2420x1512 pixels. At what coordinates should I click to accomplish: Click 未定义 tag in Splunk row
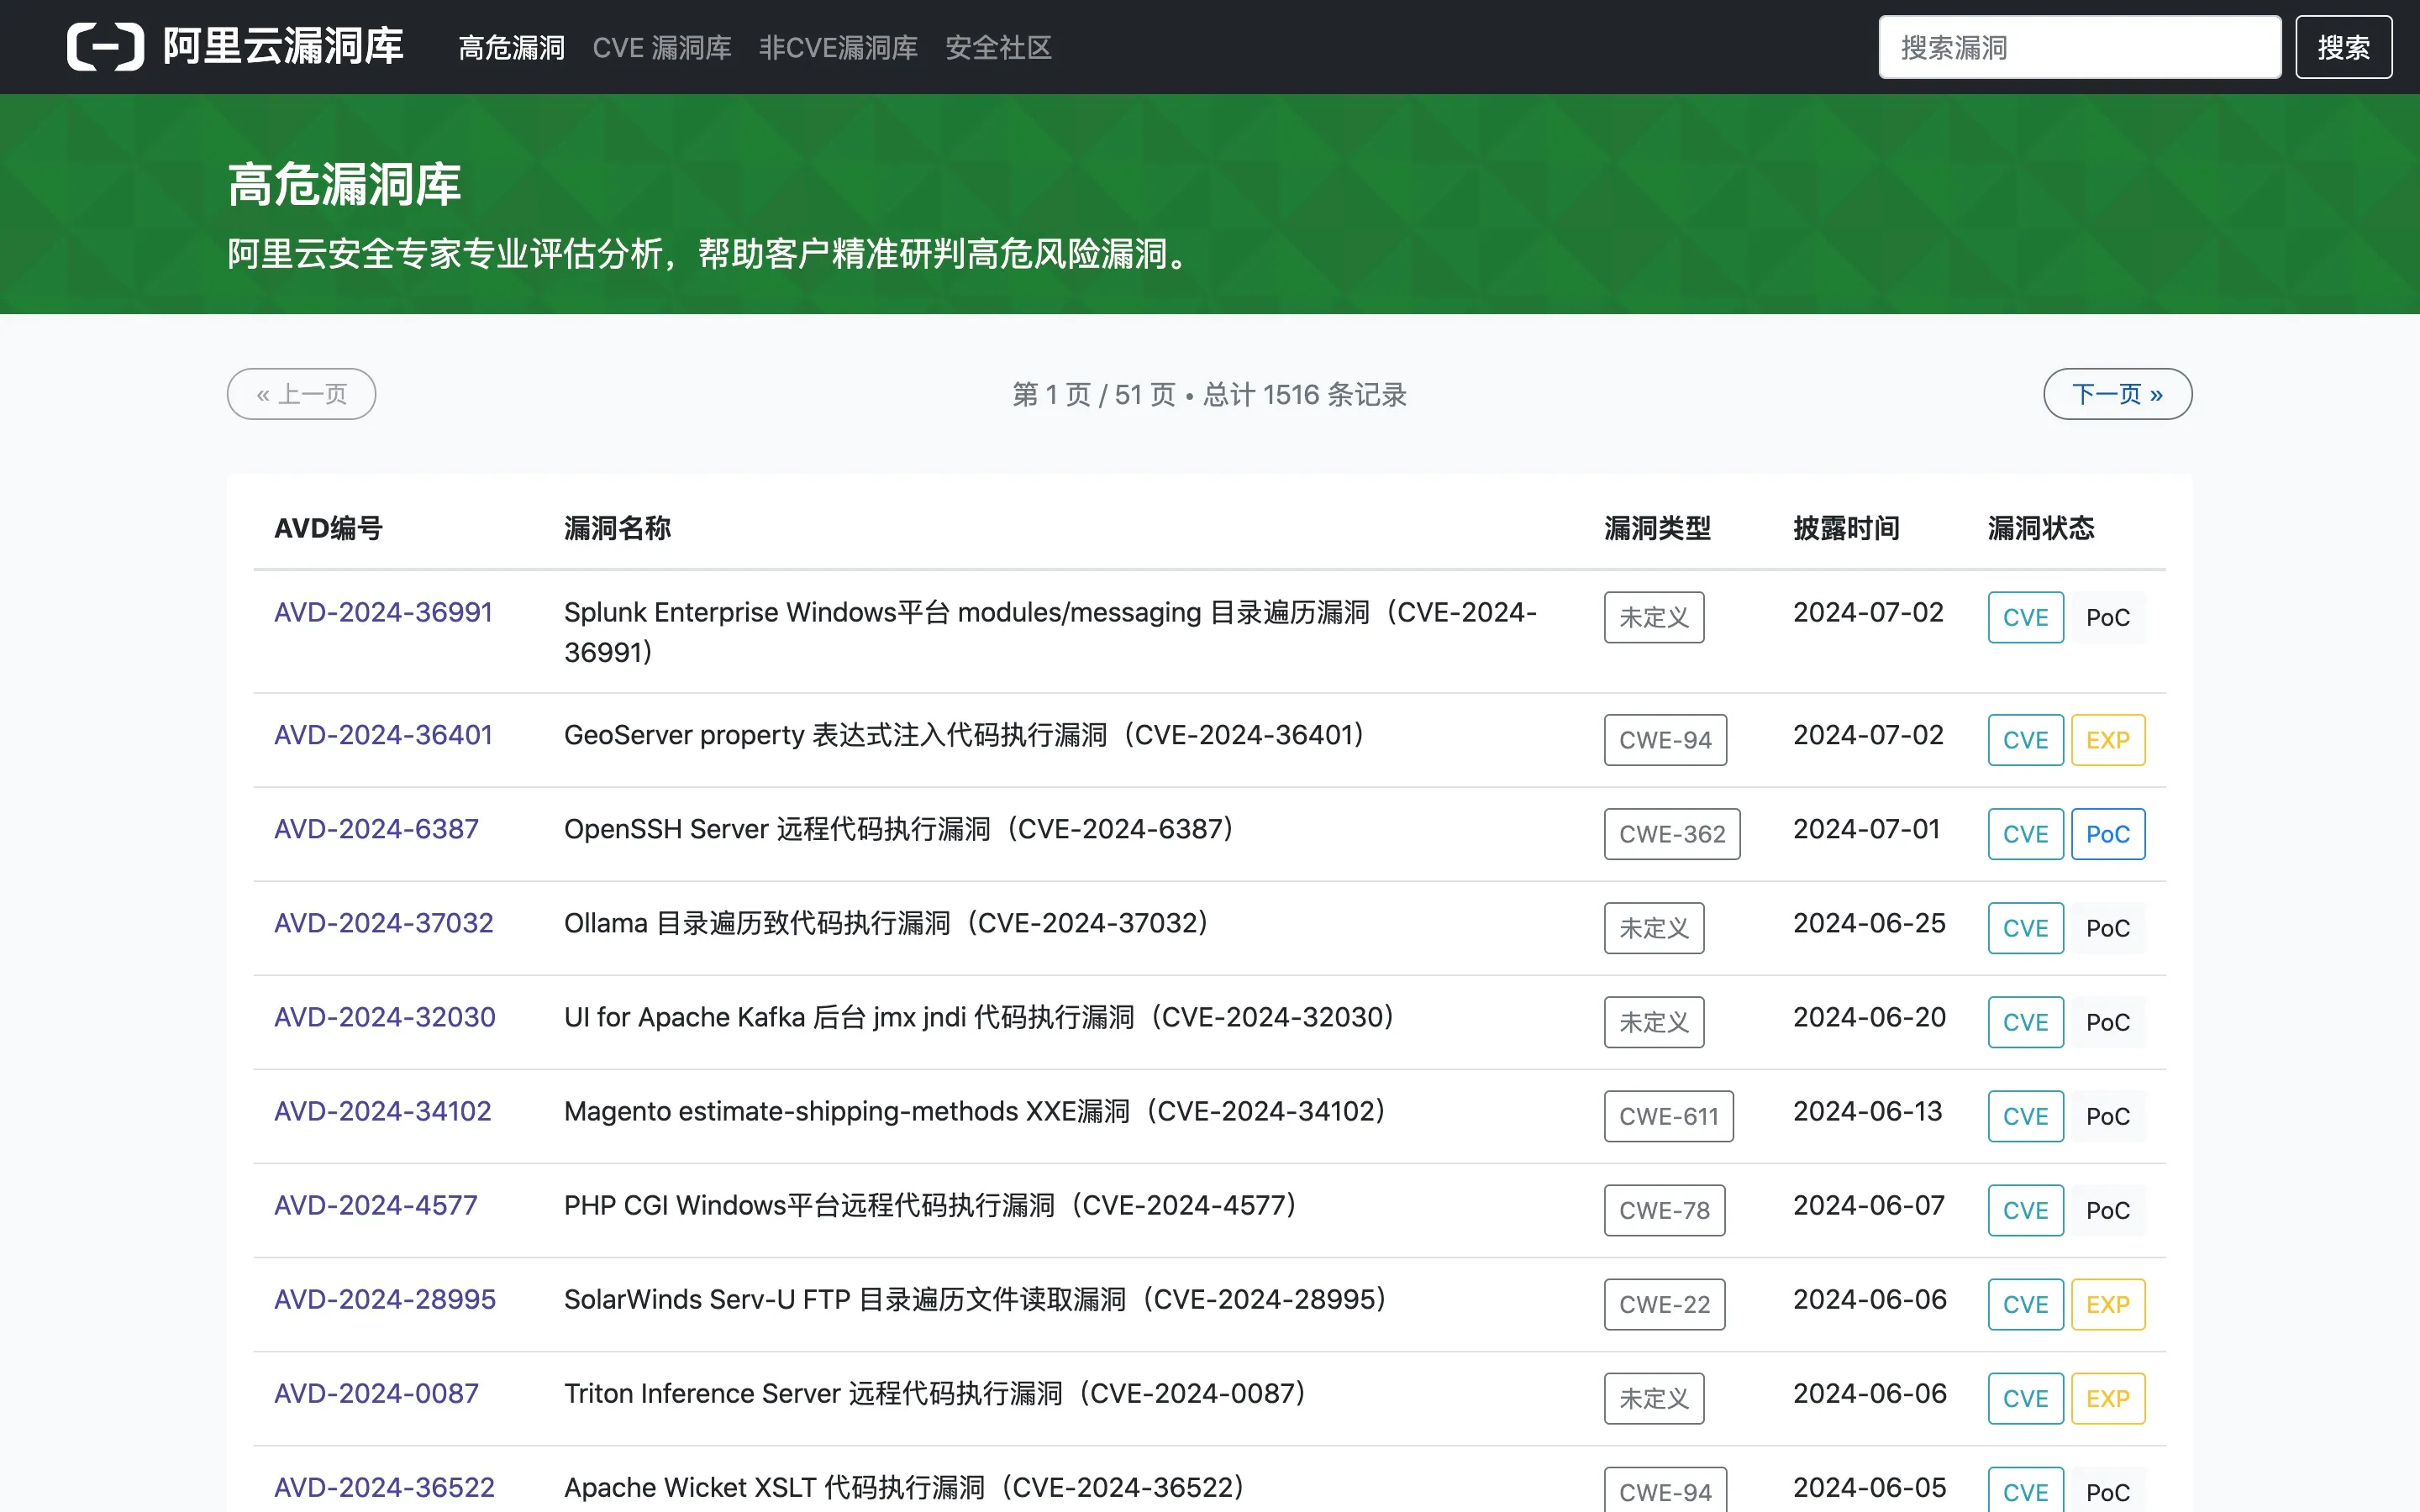point(1654,617)
